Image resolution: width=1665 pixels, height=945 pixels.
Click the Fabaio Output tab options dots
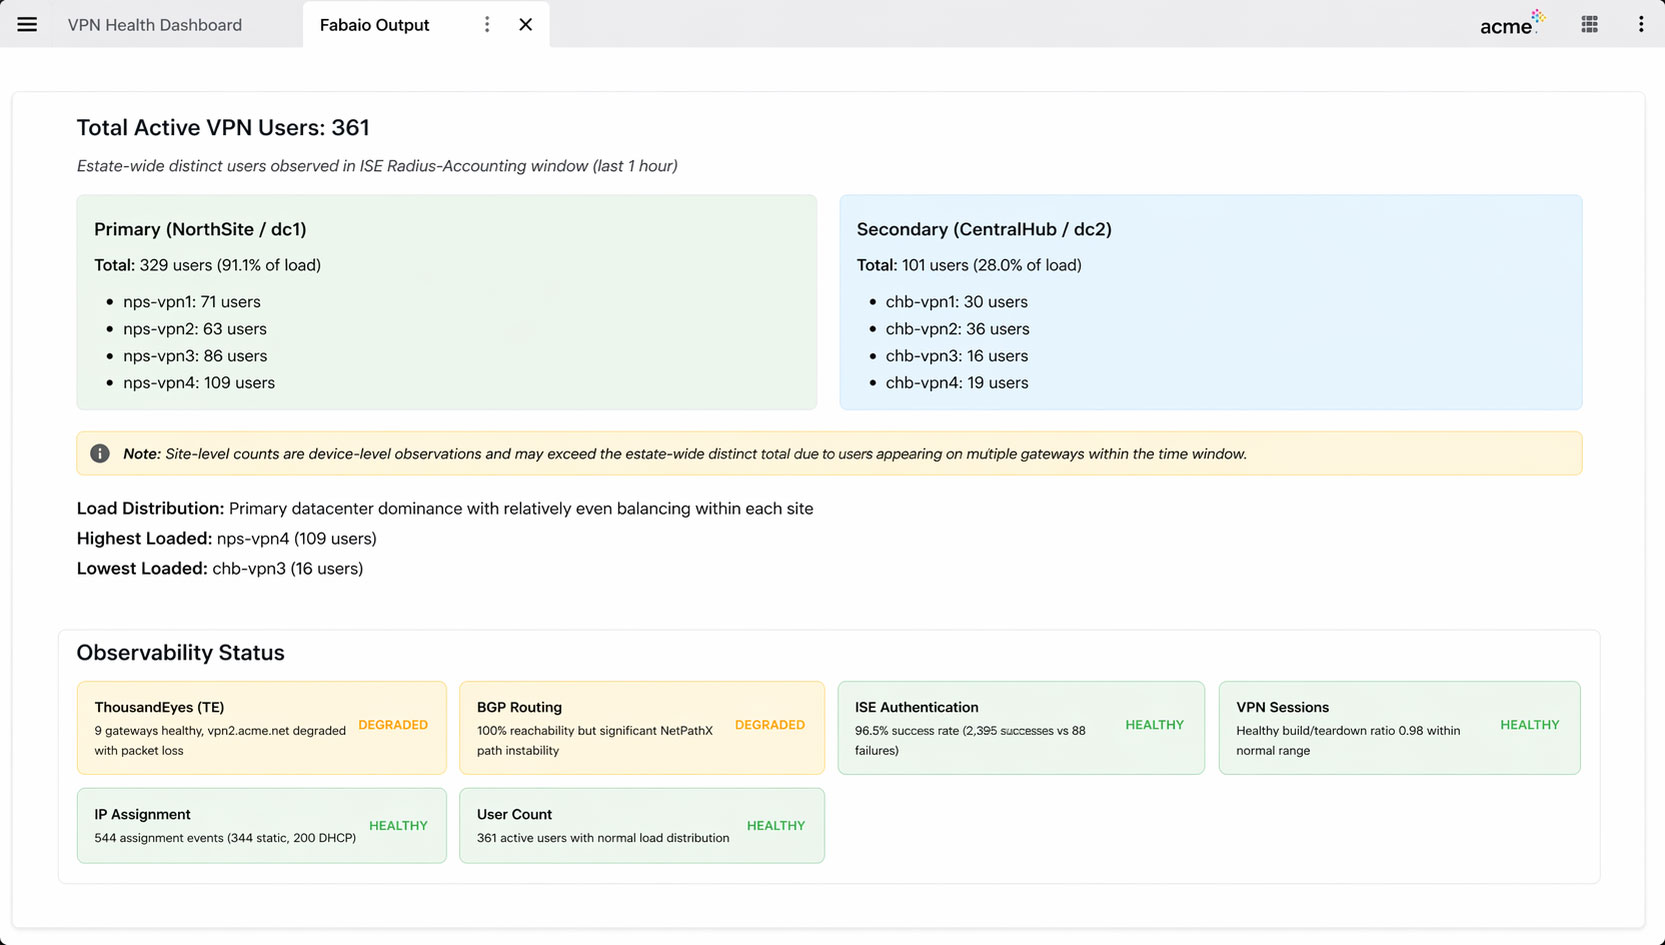pyautogui.click(x=487, y=25)
